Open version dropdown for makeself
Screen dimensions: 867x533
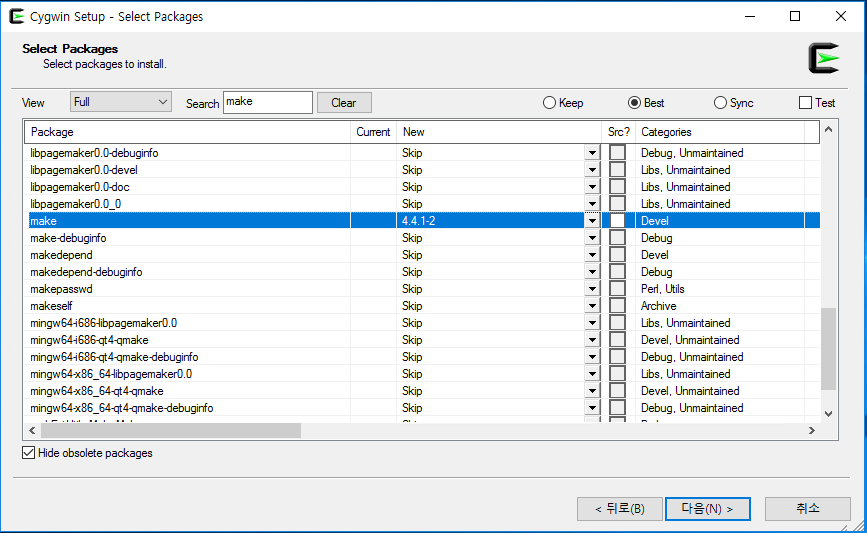[x=592, y=306]
